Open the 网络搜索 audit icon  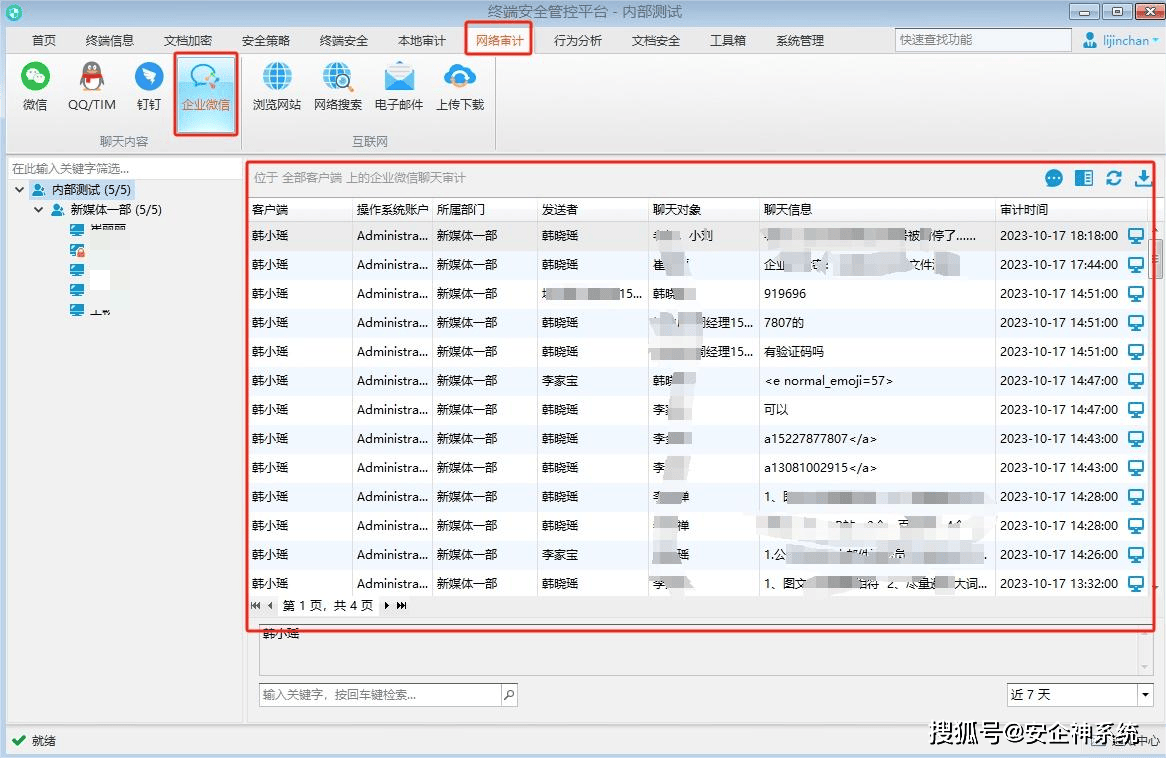pyautogui.click(x=338, y=87)
